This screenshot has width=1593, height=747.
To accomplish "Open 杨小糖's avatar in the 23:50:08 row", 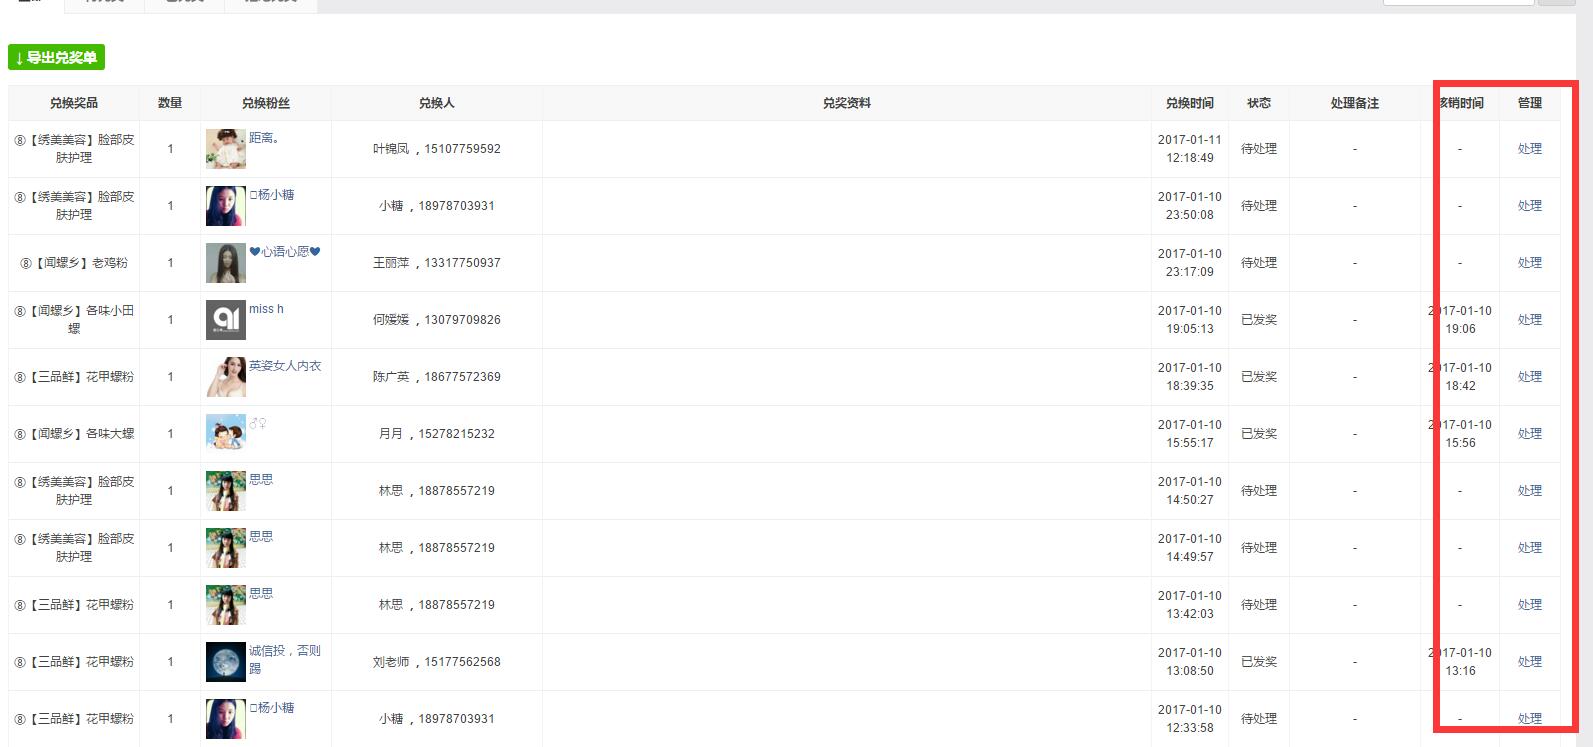I will [225, 206].
